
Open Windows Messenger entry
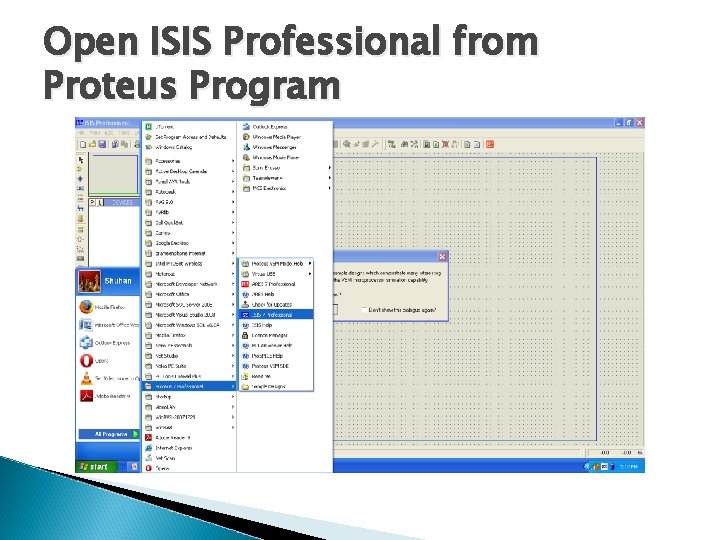pos(285,147)
